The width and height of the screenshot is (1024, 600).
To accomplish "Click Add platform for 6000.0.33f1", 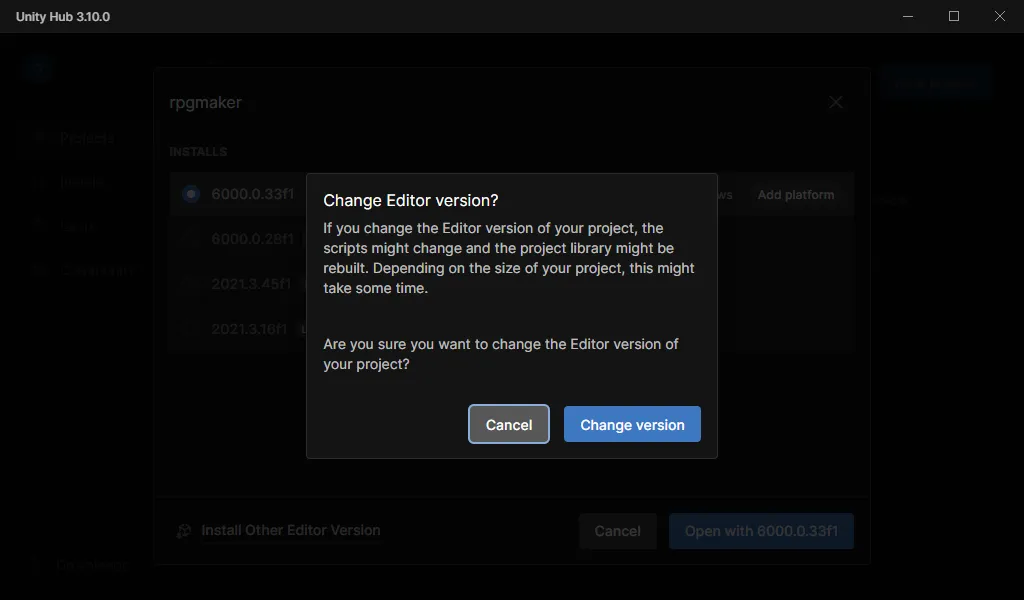I will click(795, 195).
